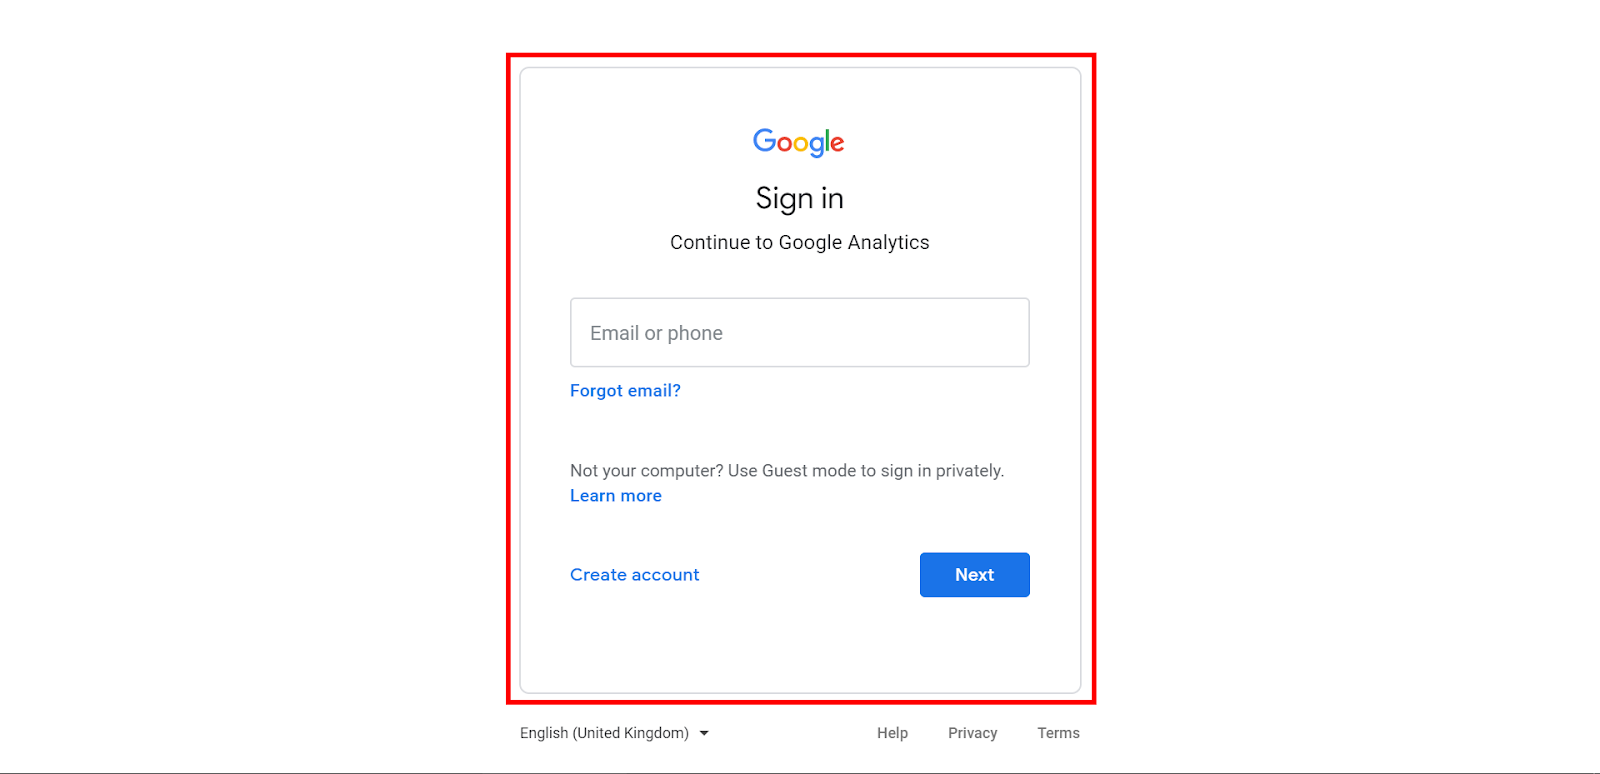Click the first red o in the Google logo
Viewport: 1600px width, 774px height.
pyautogui.click(x=784, y=144)
